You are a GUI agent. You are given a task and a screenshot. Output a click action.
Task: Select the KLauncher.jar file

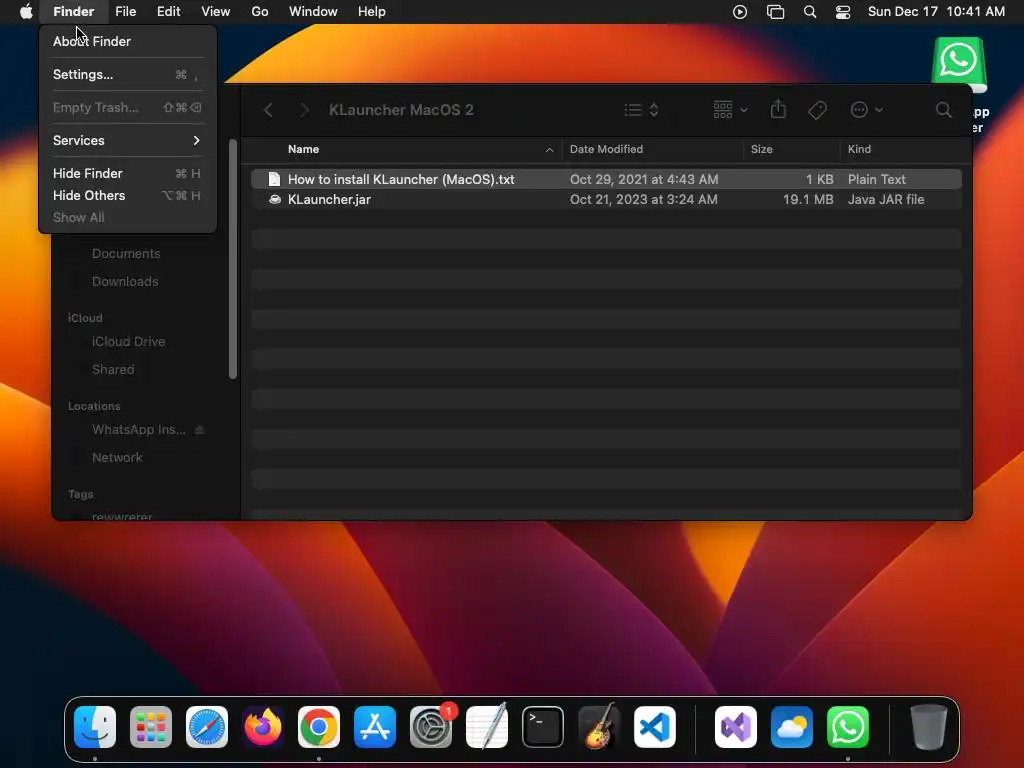click(606, 200)
